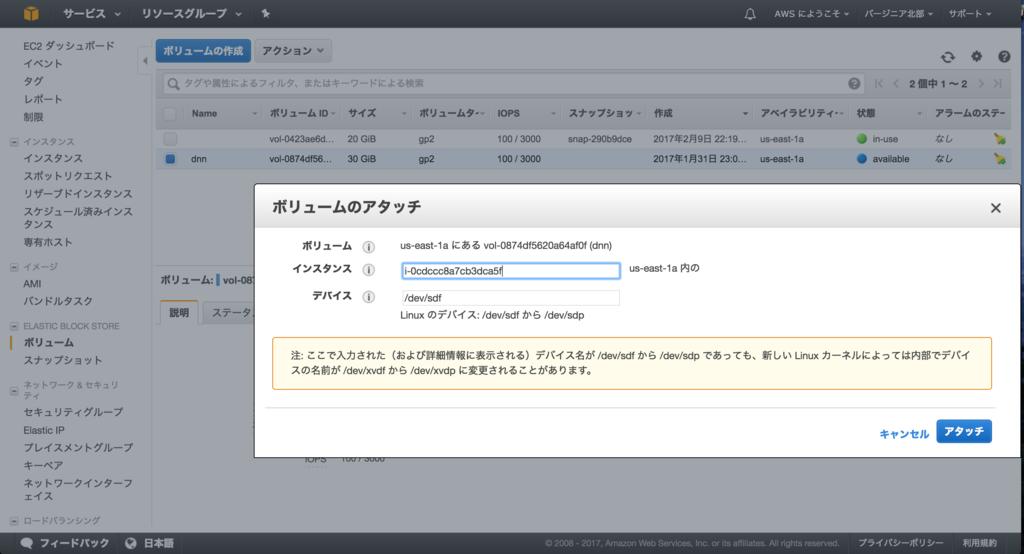
Task: Check the vol-0423ae6d row checkbox
Action: pos(170,138)
